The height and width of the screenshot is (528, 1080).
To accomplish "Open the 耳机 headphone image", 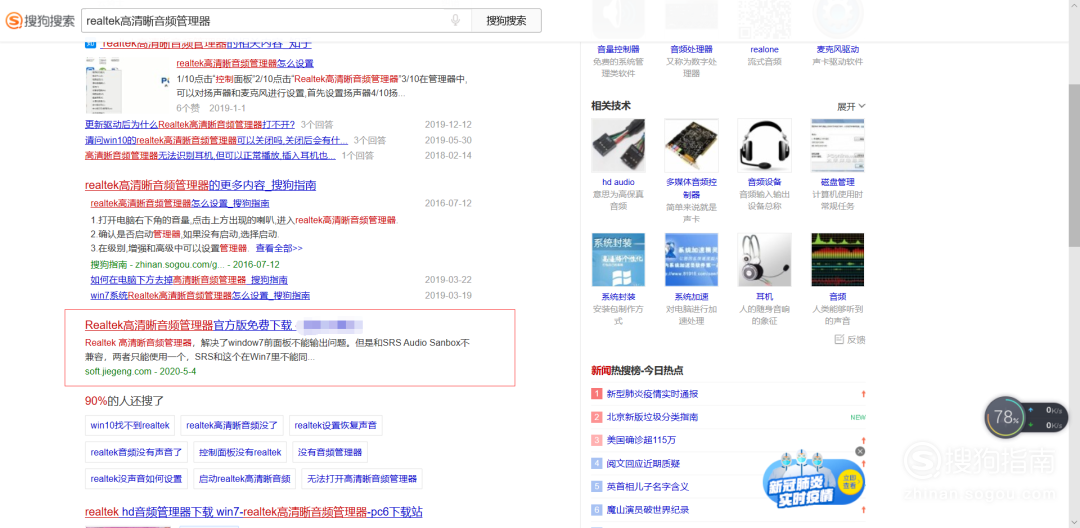I will point(765,260).
